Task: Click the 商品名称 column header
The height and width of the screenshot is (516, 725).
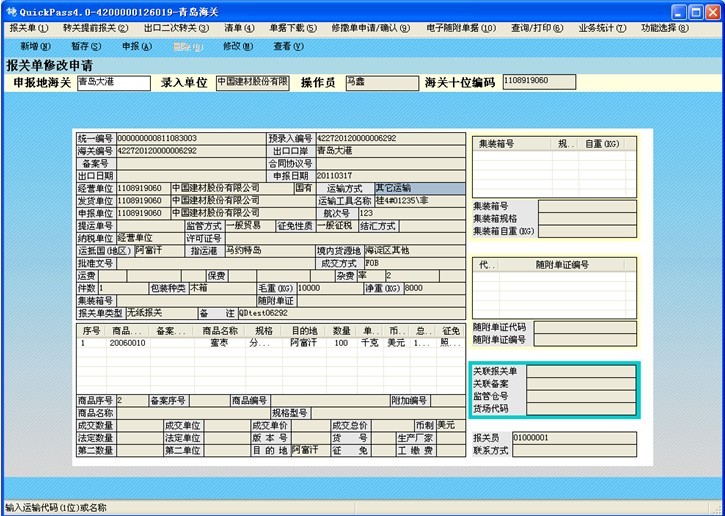Action: [220, 331]
